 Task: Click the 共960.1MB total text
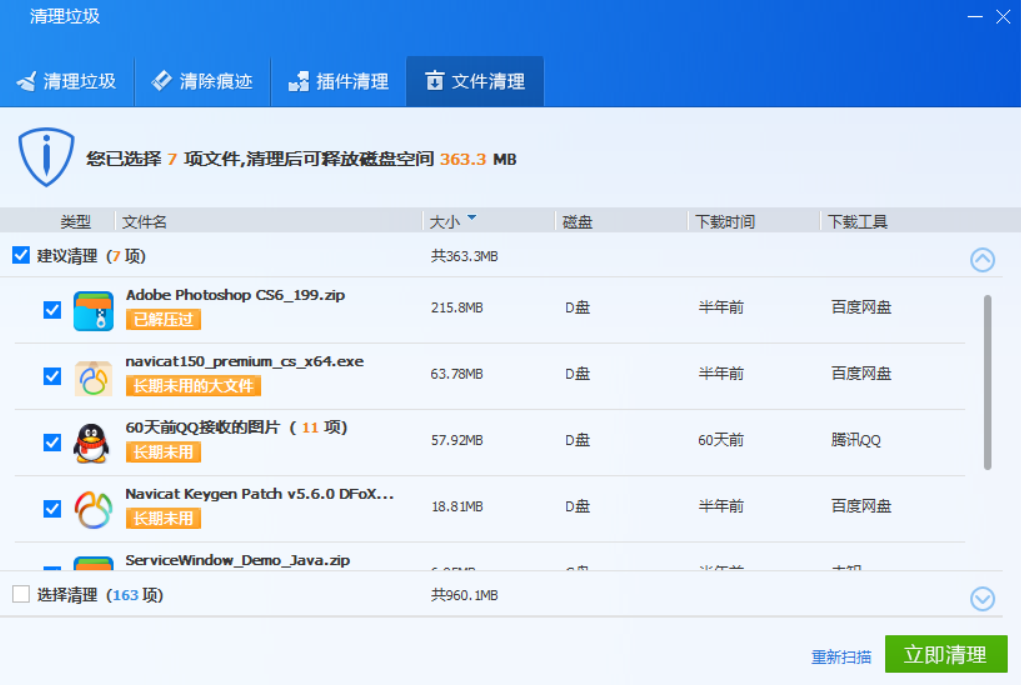pos(464,595)
